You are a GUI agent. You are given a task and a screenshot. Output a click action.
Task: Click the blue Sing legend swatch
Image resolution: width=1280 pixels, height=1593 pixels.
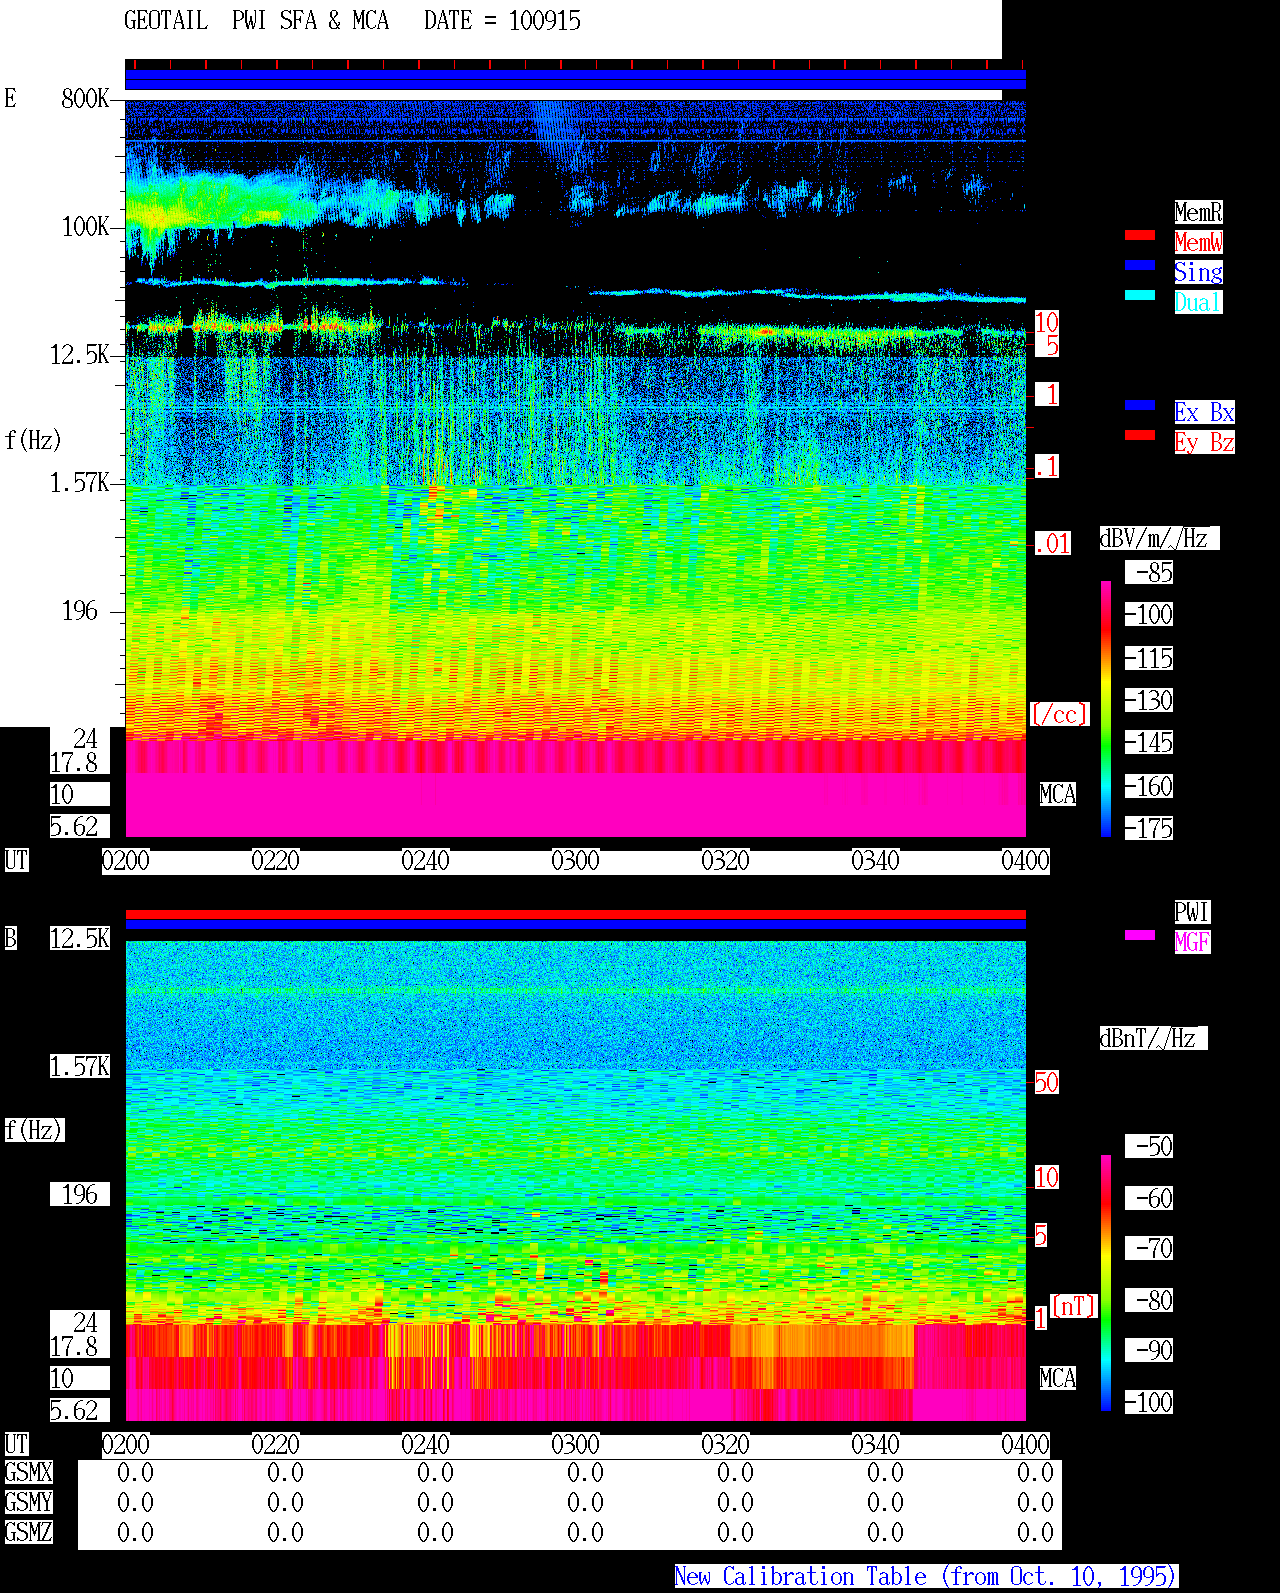click(1140, 265)
